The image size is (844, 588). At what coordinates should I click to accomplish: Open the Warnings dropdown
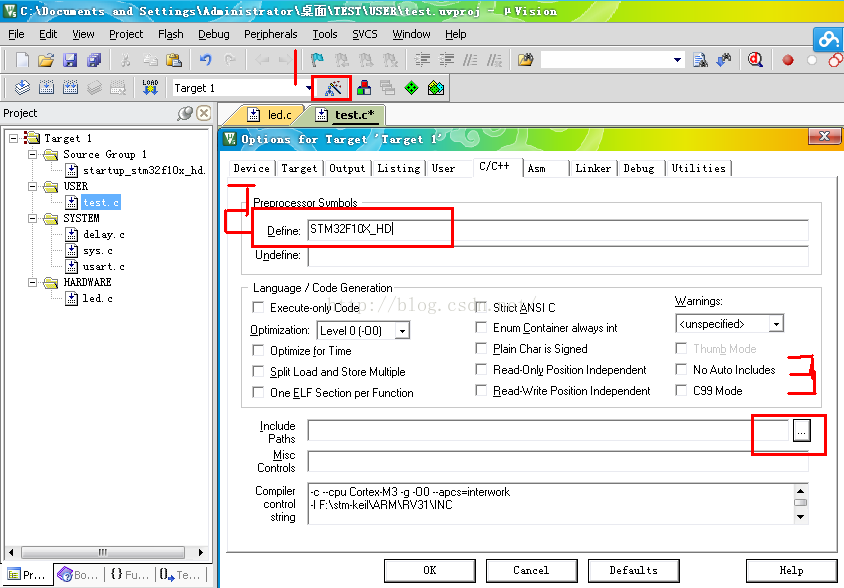[x=776, y=324]
